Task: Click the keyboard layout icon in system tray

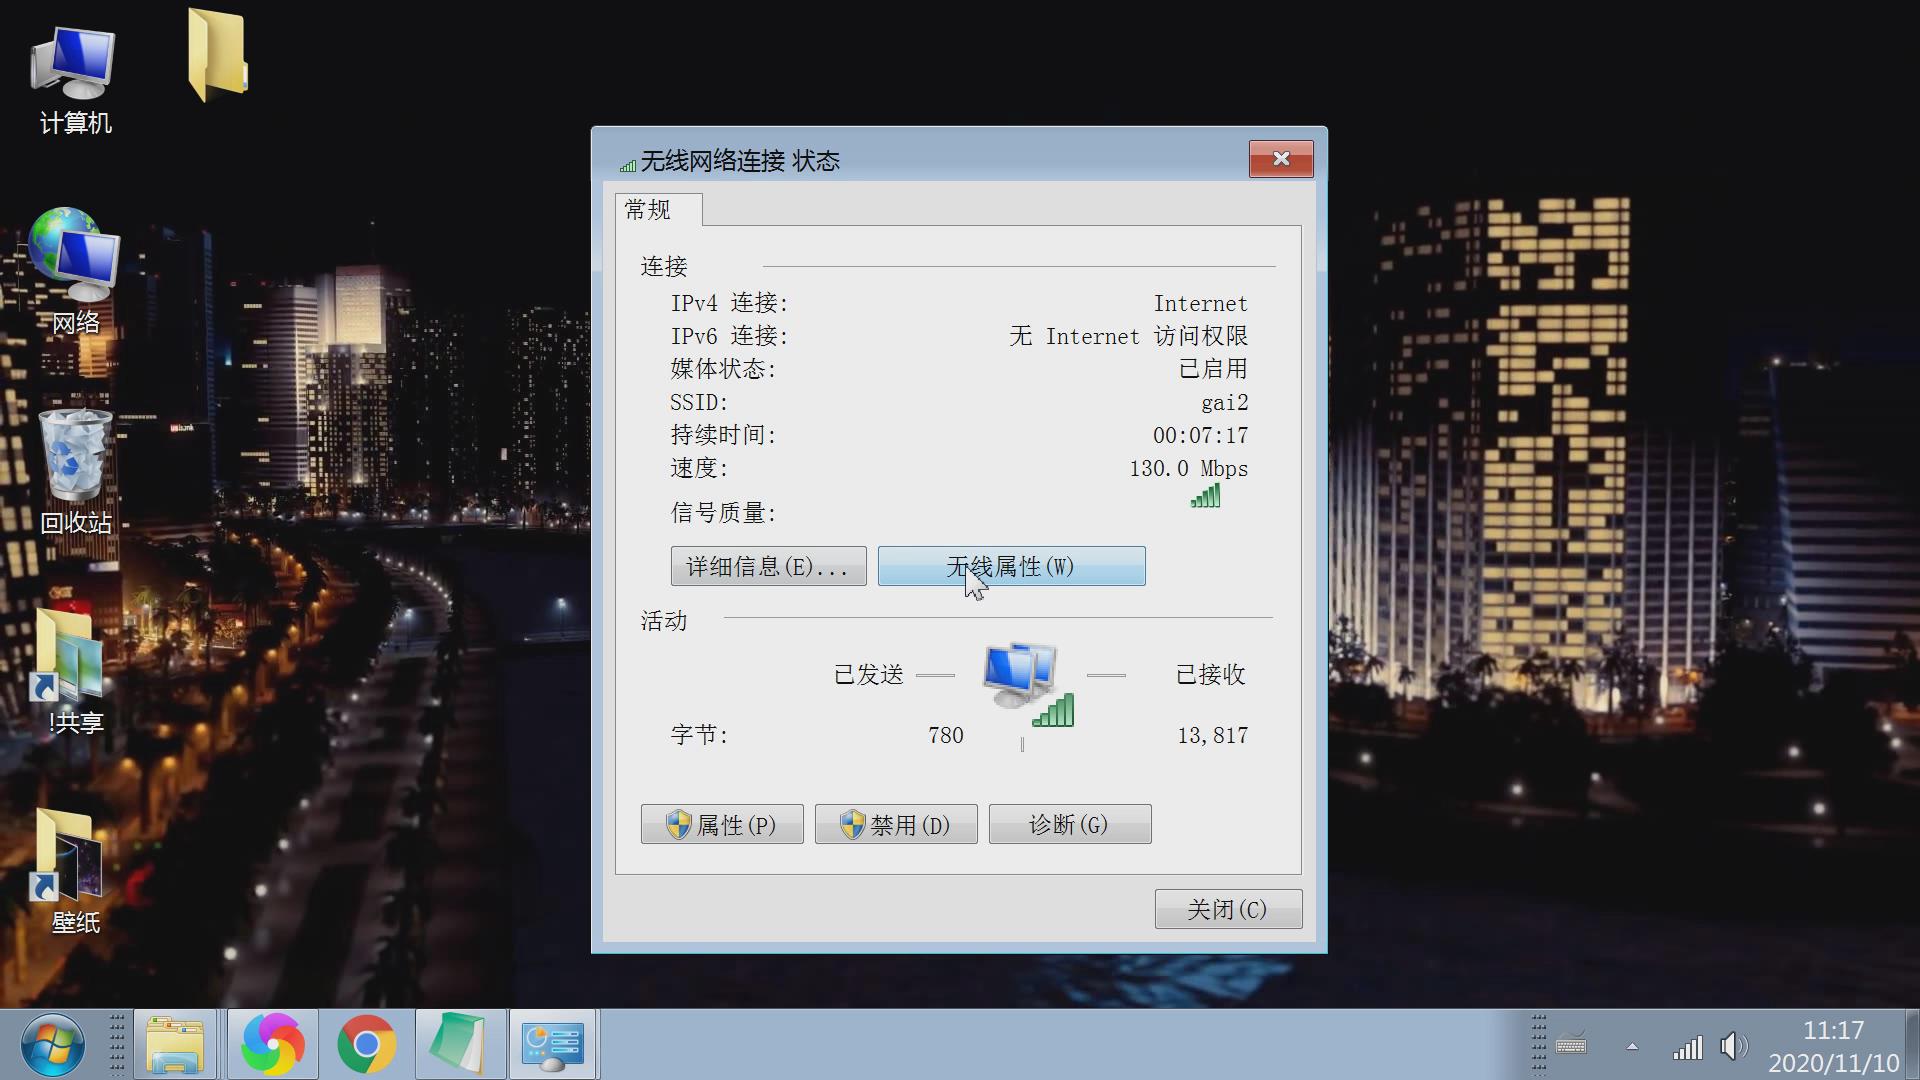Action: coord(1572,1047)
